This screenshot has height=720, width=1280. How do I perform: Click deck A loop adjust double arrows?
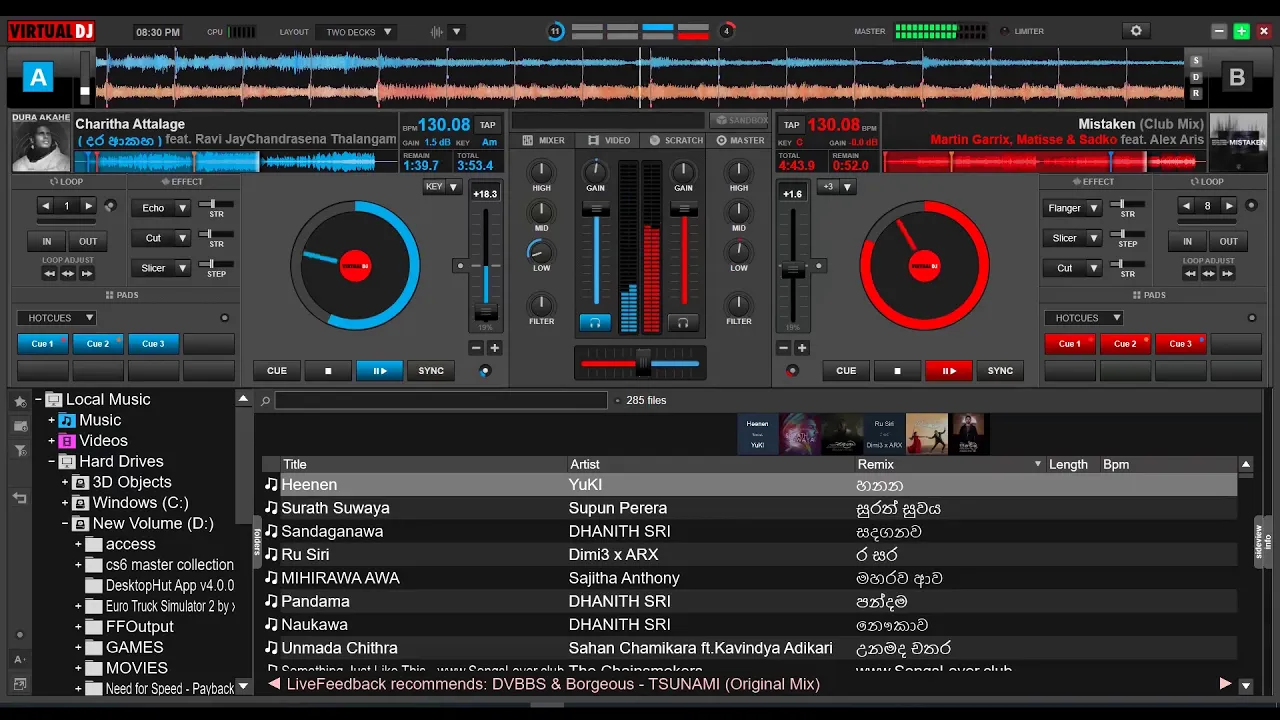(87, 273)
